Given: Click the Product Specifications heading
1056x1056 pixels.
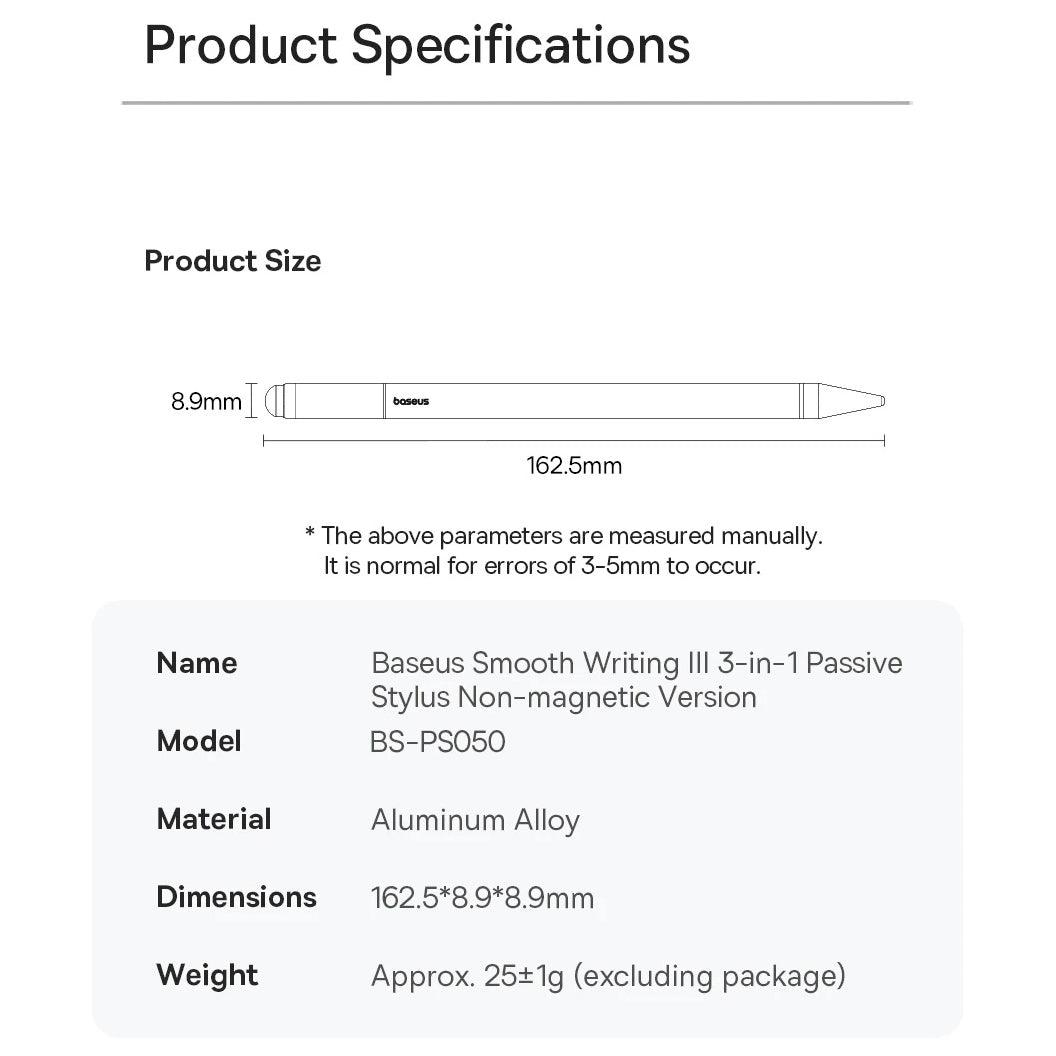Looking at the screenshot, I should [x=417, y=45].
